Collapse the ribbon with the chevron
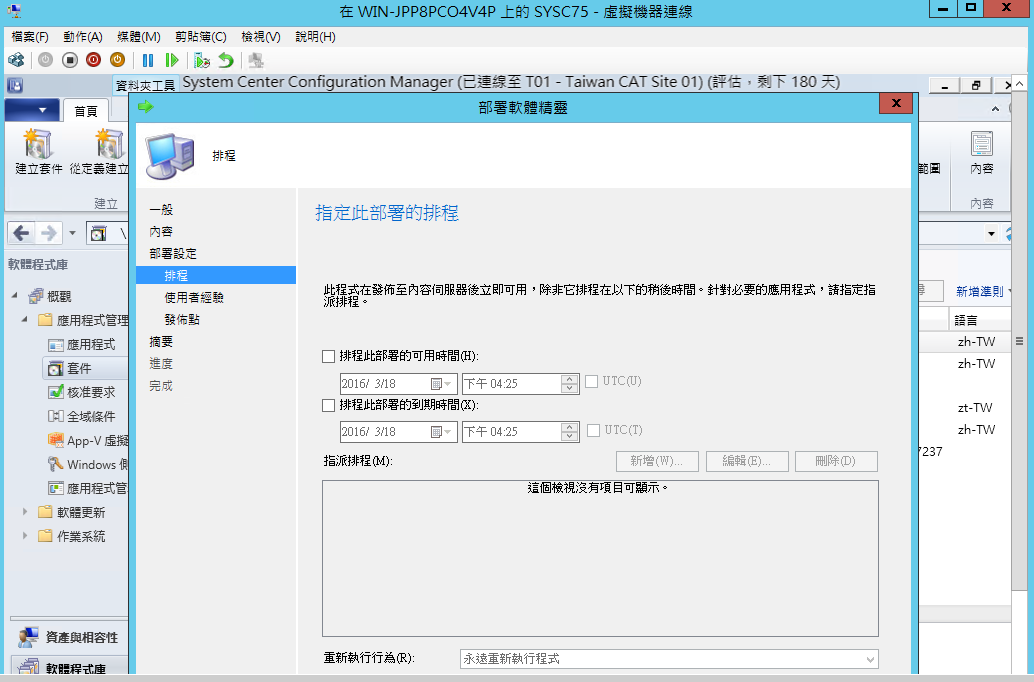Screen dimensions: 1034x682 (995, 109)
